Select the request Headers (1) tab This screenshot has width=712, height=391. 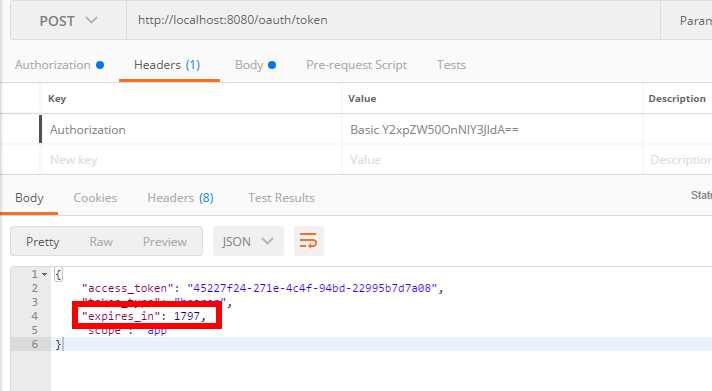pos(167,65)
